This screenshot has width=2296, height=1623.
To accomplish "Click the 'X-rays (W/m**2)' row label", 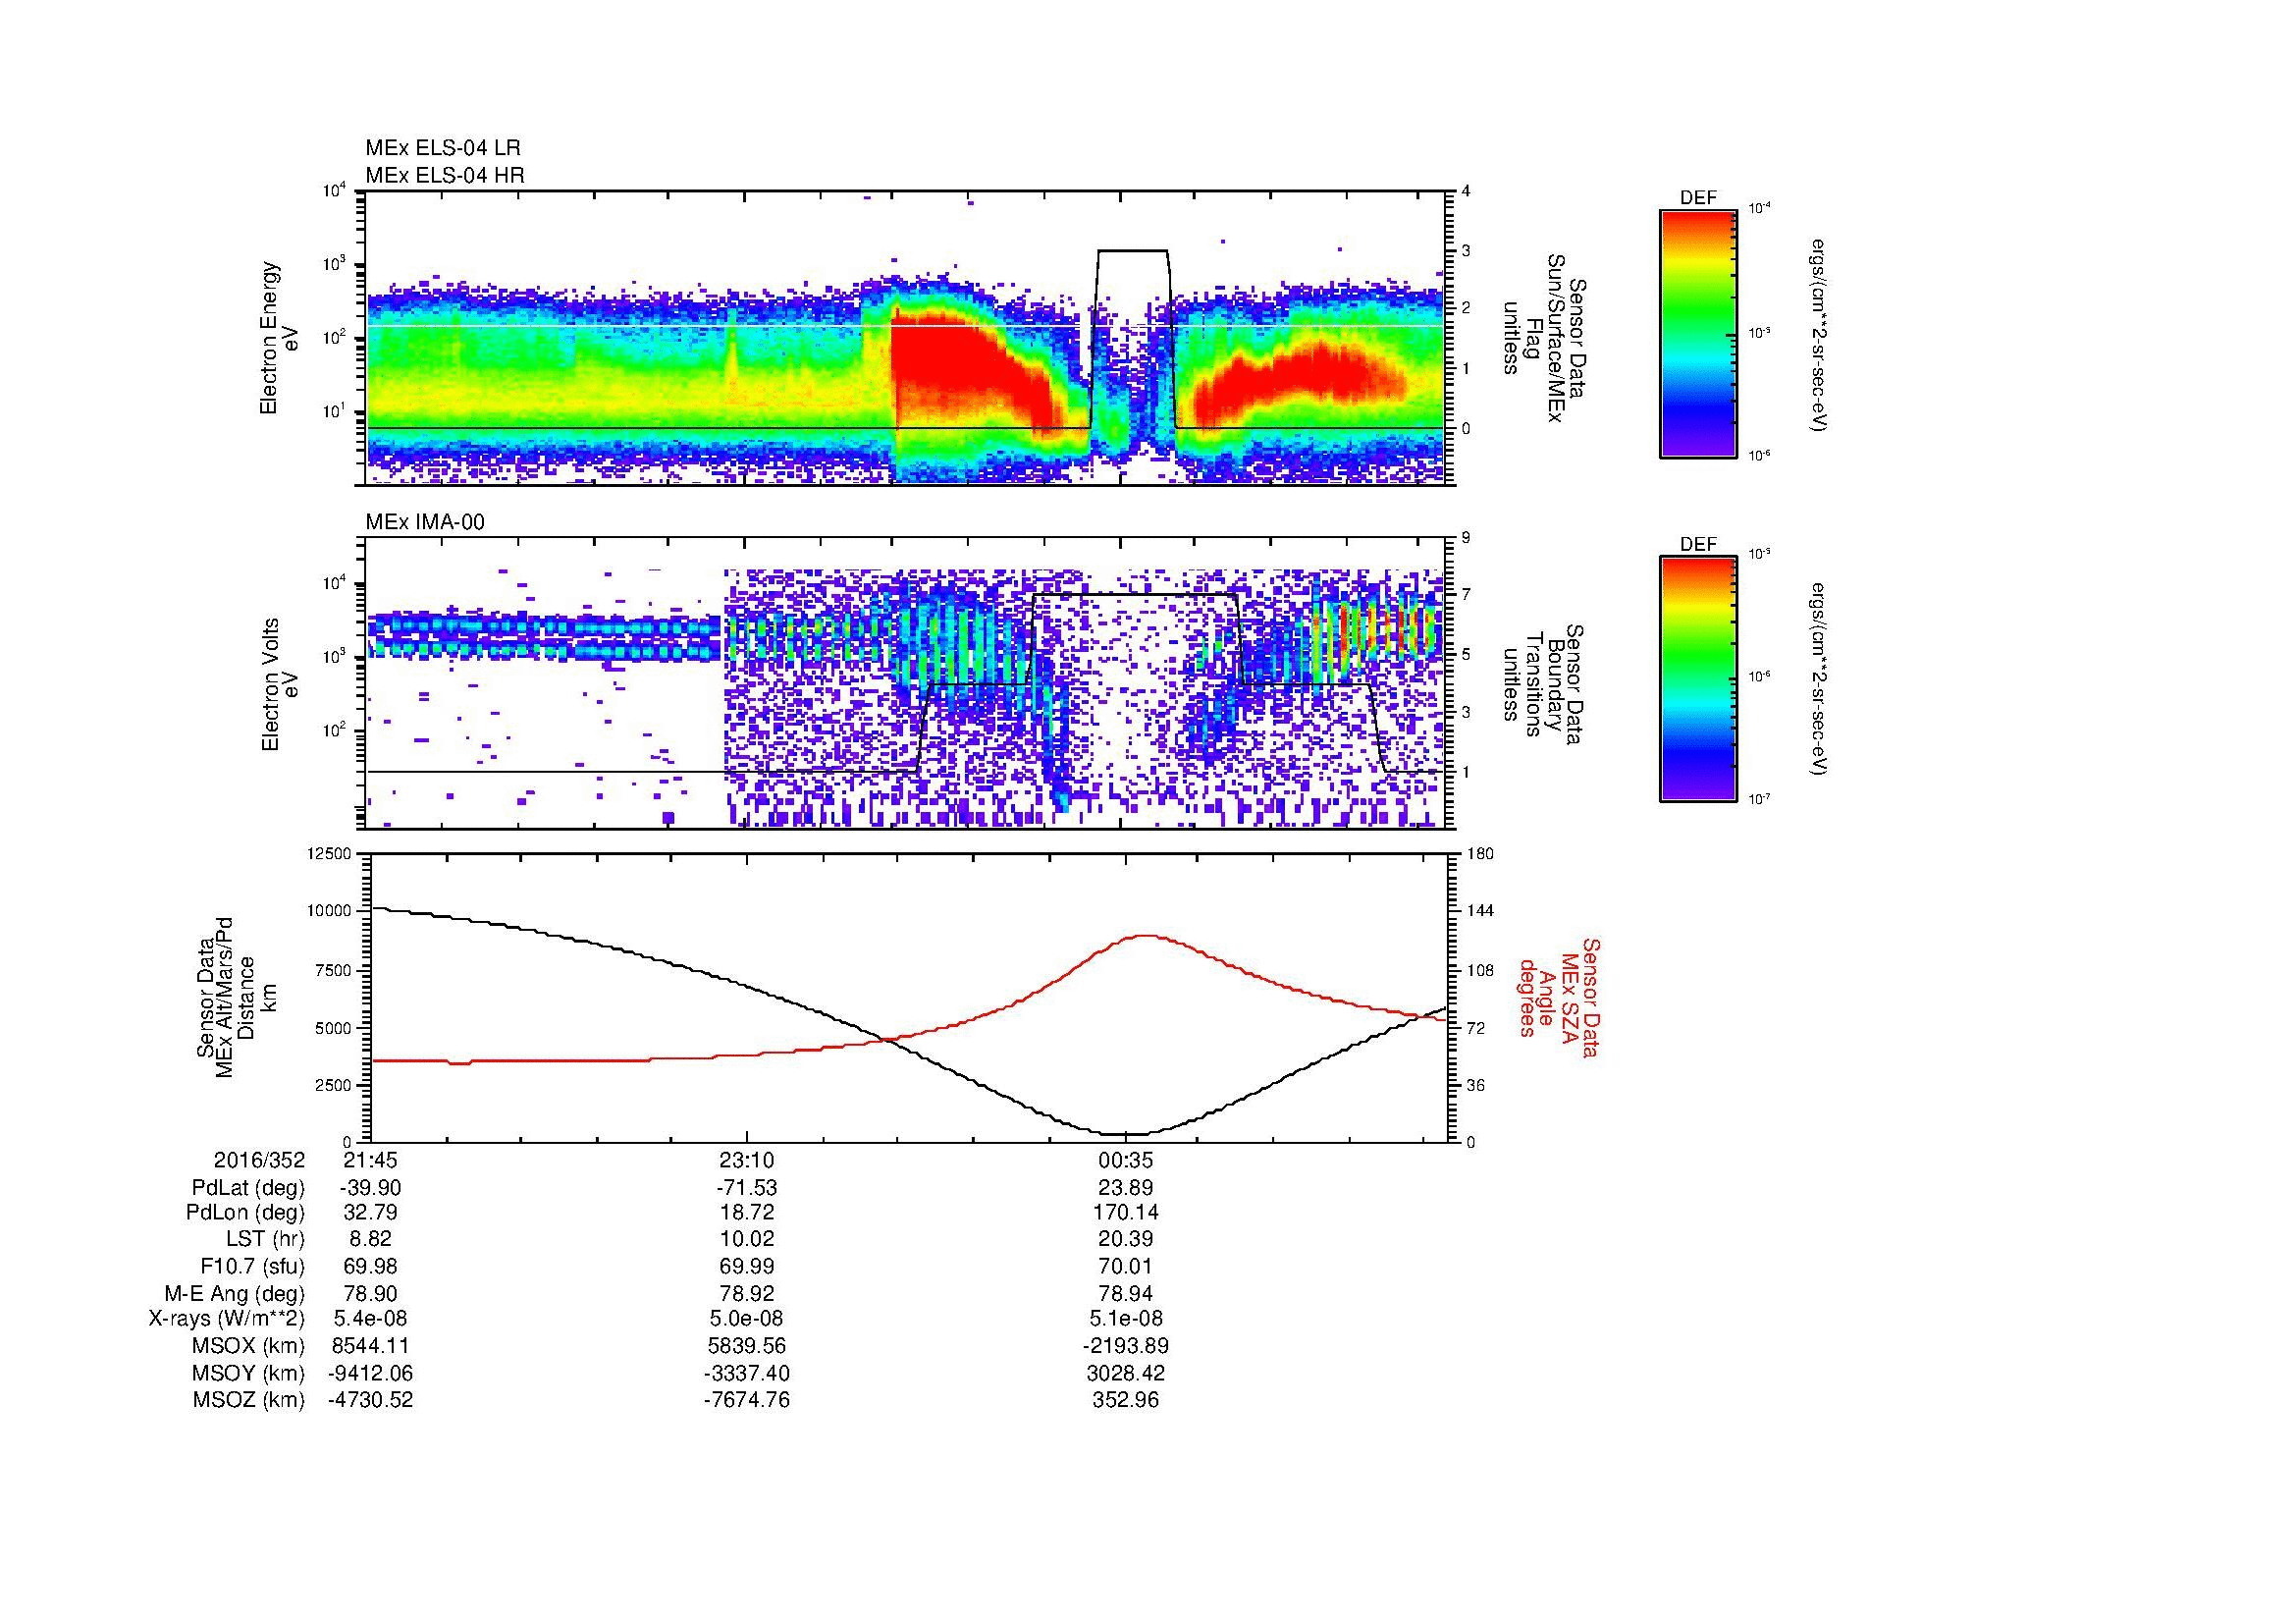I will 227,1319.
